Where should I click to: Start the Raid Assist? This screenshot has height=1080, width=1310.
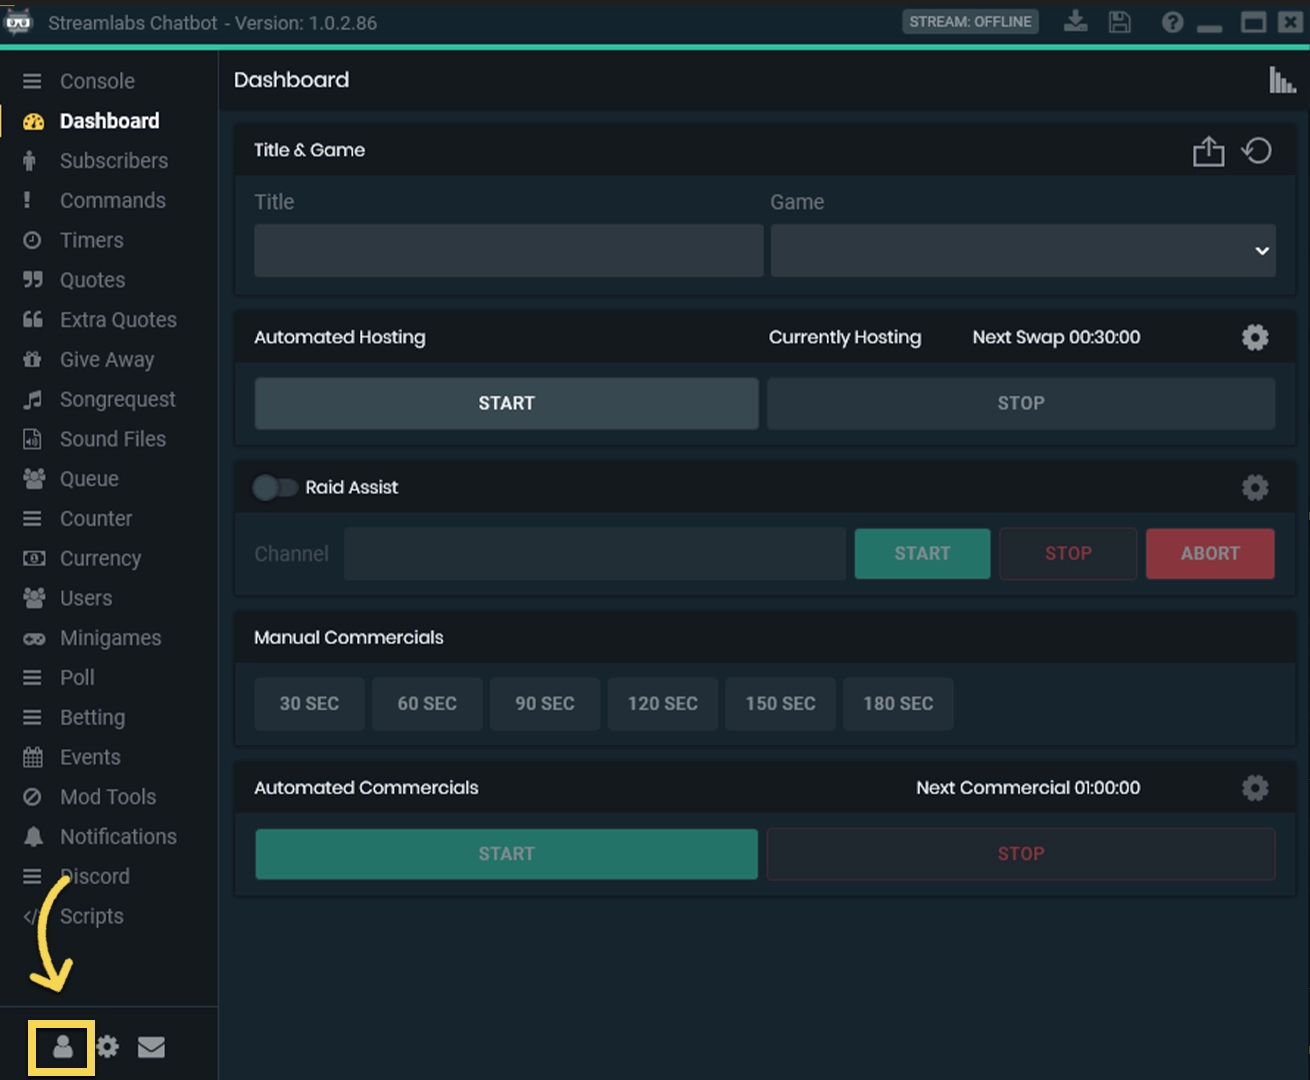[x=922, y=553]
